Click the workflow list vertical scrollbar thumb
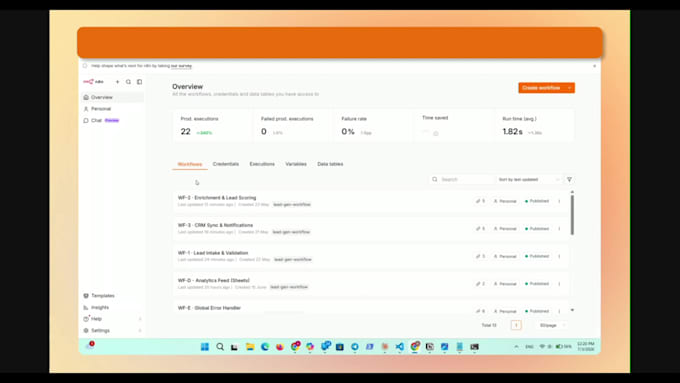This screenshot has height=383, width=680. point(572,215)
